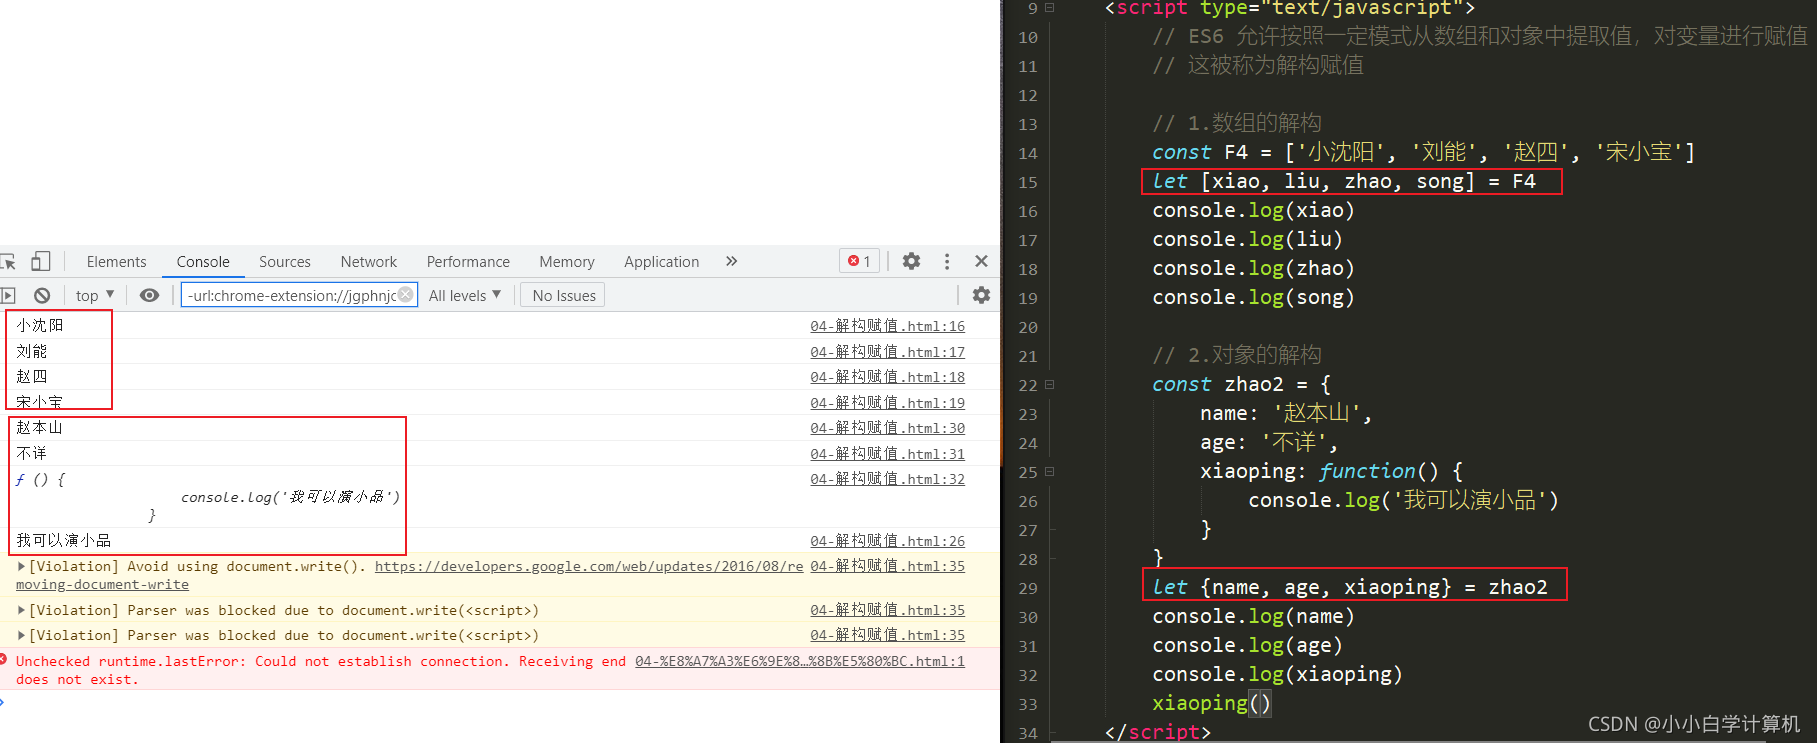The image size is (1817, 743).
Task: Click the Unchecked runtime.lastError message
Action: point(321,670)
